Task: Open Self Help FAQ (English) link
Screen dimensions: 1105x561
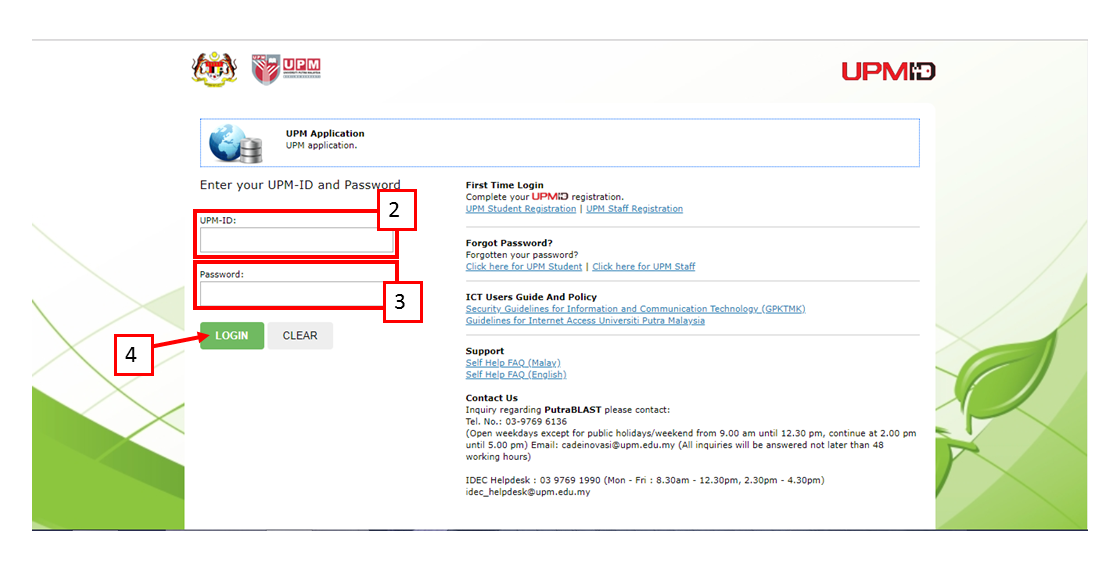Action: point(516,374)
